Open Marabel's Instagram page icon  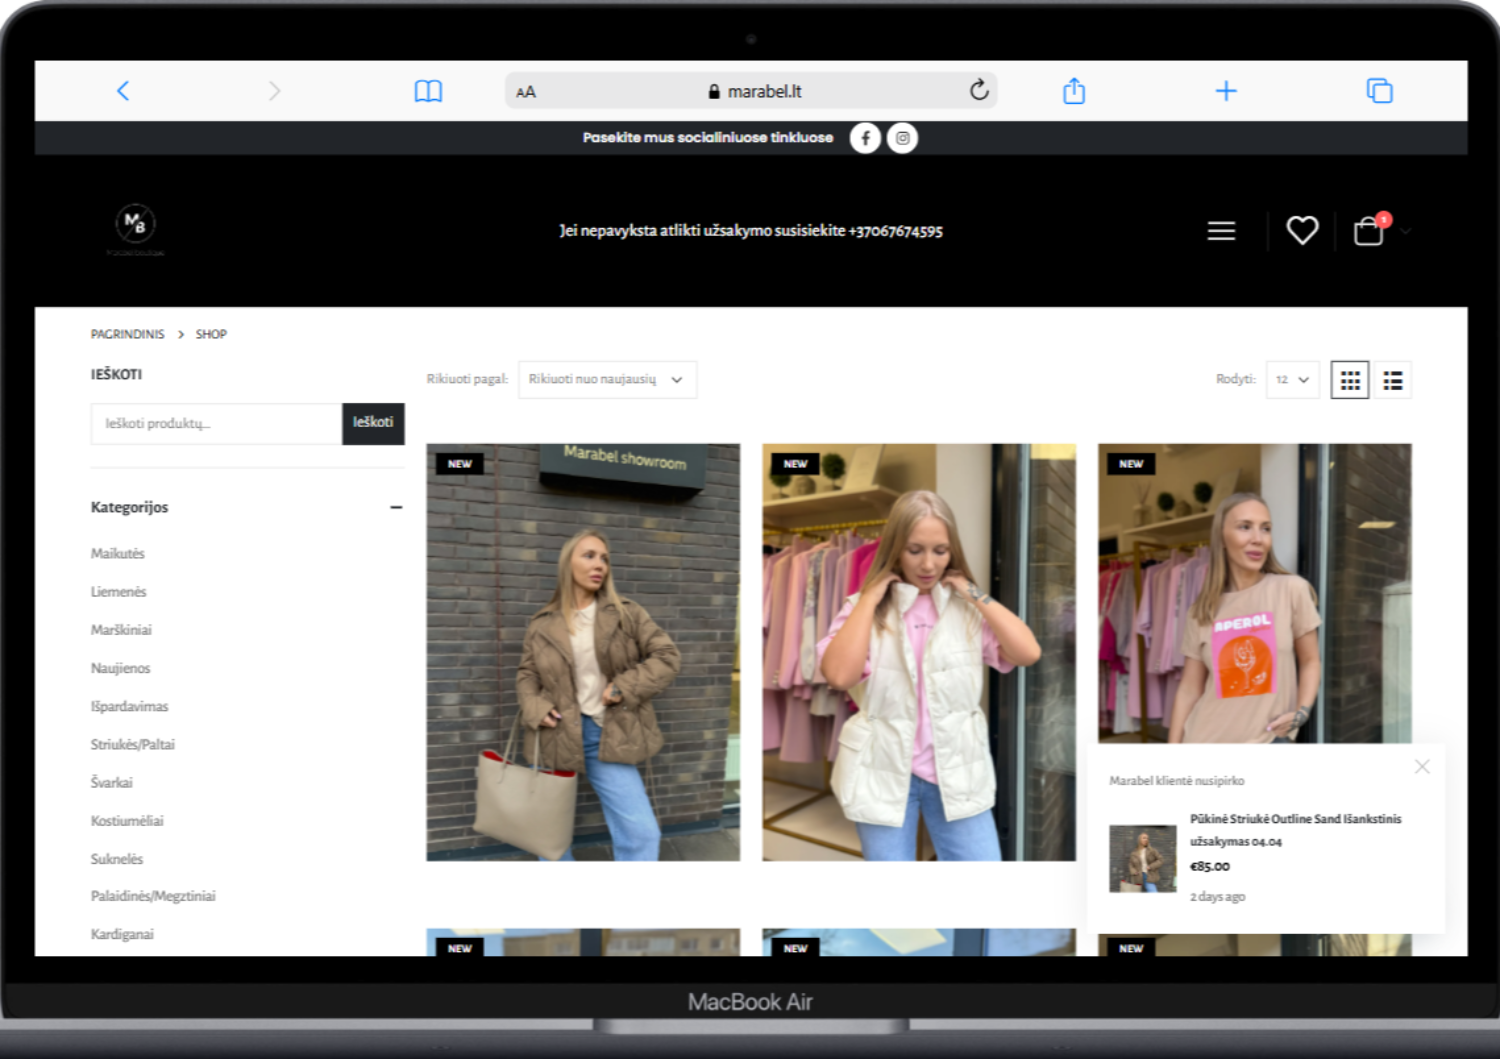[x=902, y=138]
